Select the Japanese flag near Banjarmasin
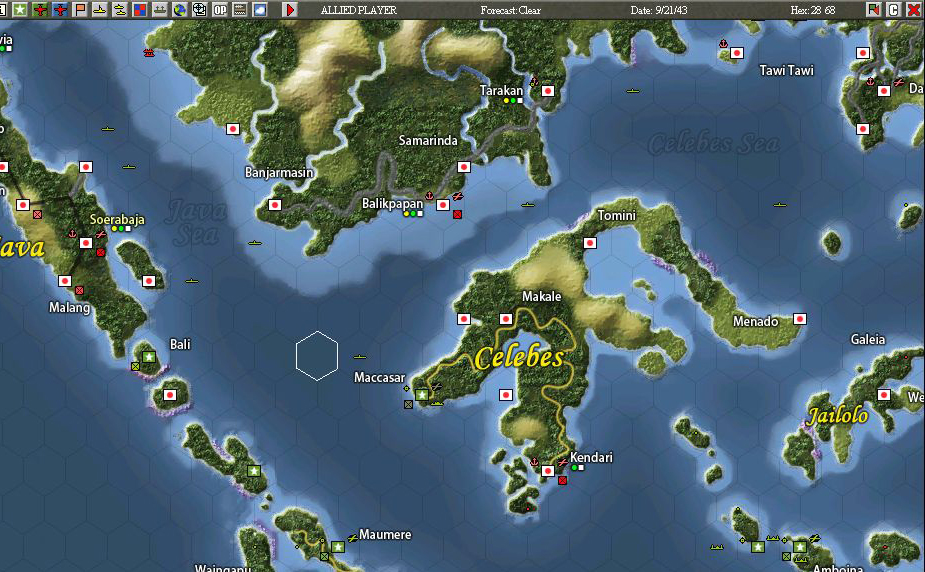 click(274, 205)
